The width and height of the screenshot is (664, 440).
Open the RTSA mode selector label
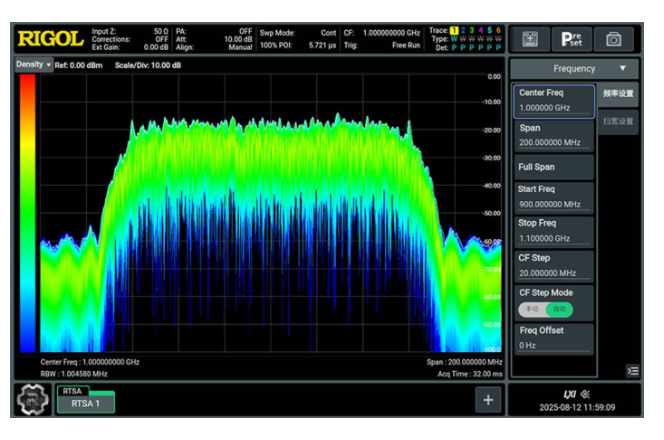pos(72,391)
